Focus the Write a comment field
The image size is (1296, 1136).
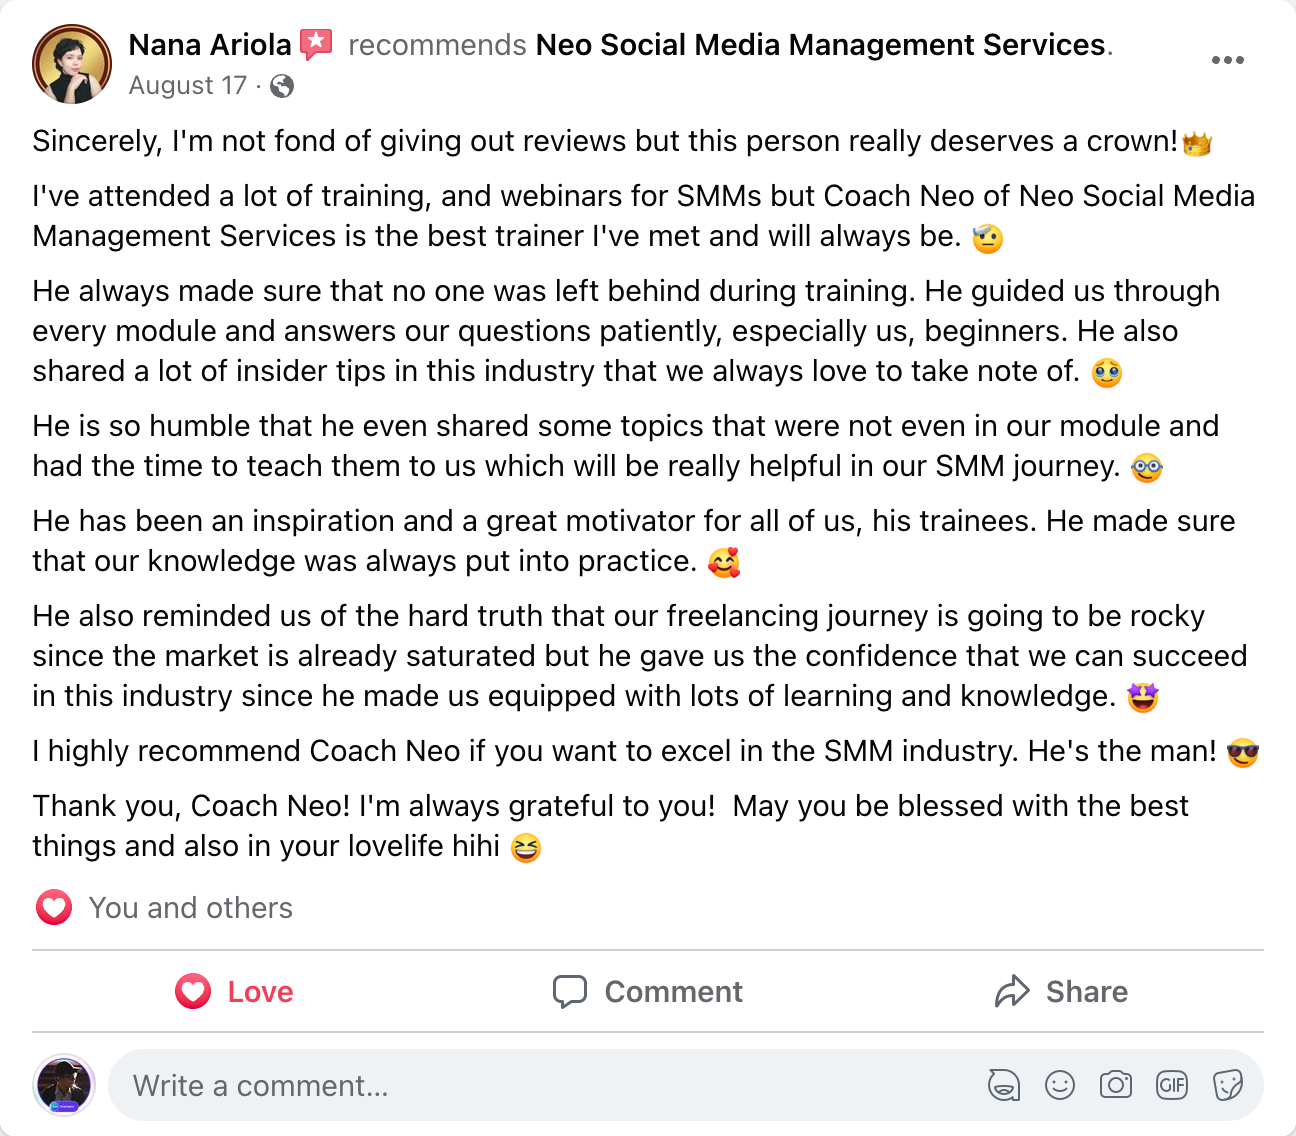click(x=540, y=1085)
